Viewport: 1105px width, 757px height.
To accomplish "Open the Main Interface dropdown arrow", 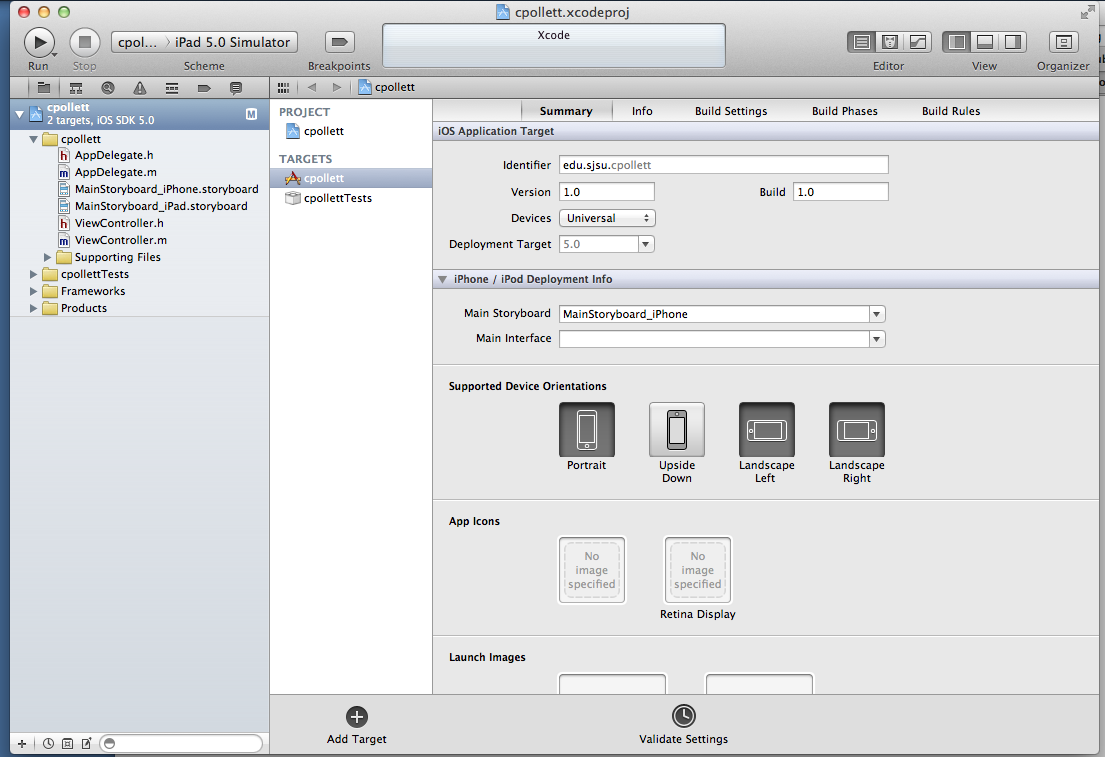I will click(877, 339).
